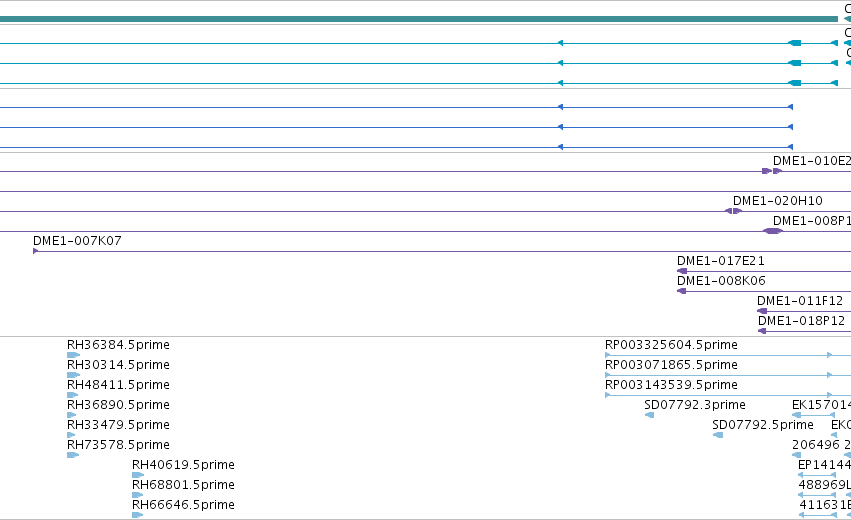
Task: Click the RH68801.5prime label
Action: pos(183,485)
